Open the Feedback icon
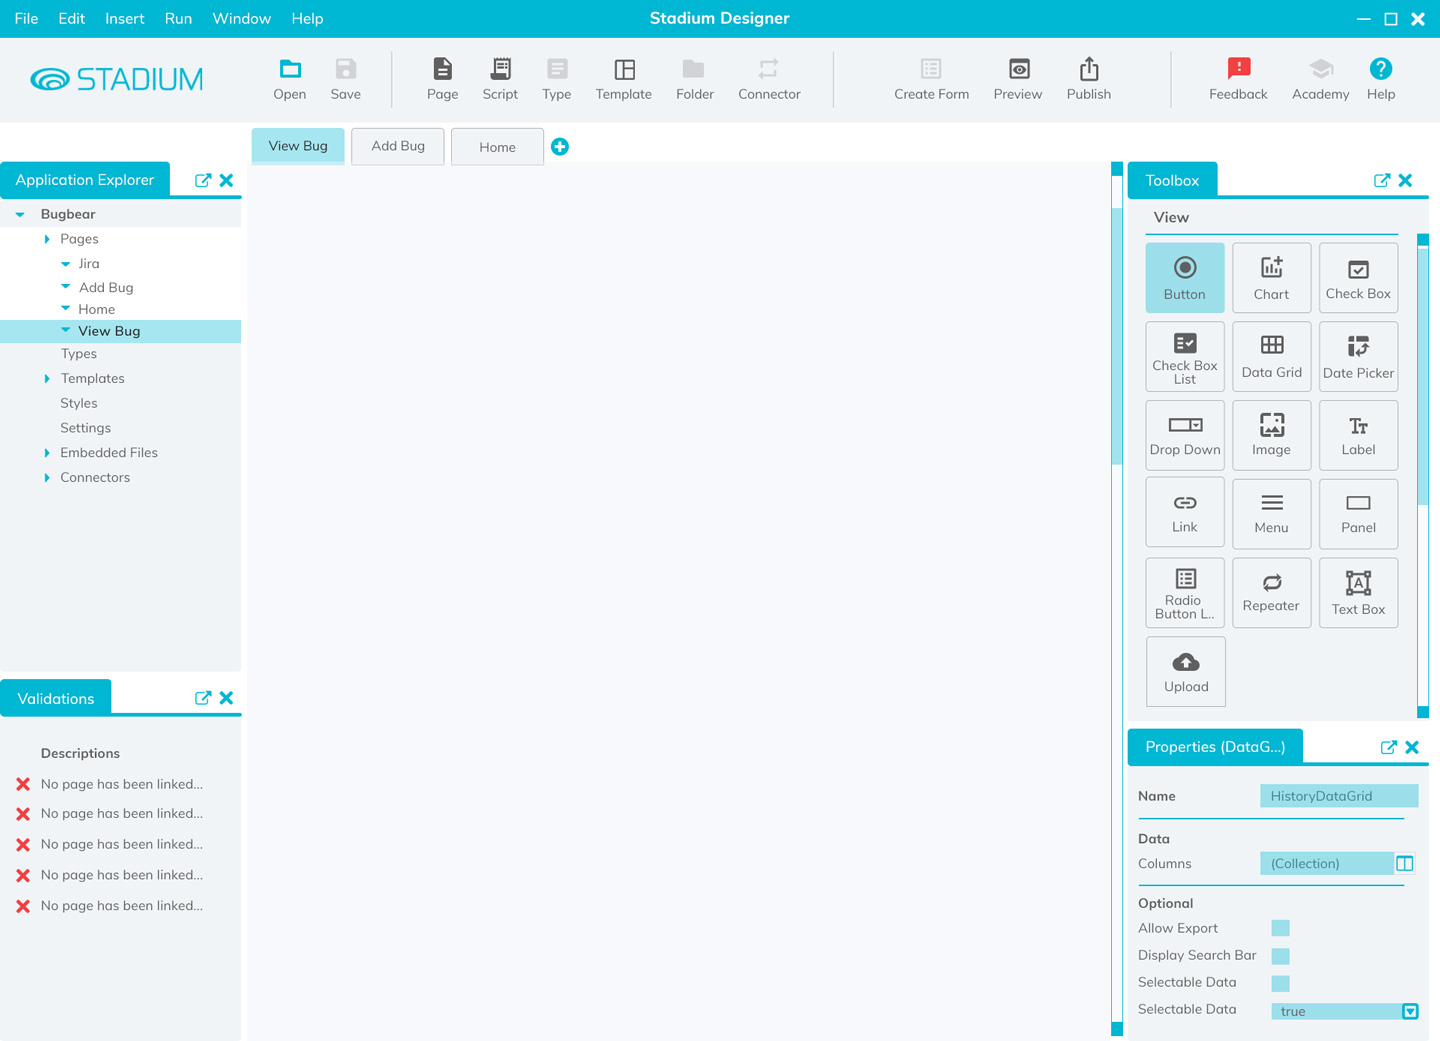The width and height of the screenshot is (1440, 1041). pyautogui.click(x=1238, y=79)
